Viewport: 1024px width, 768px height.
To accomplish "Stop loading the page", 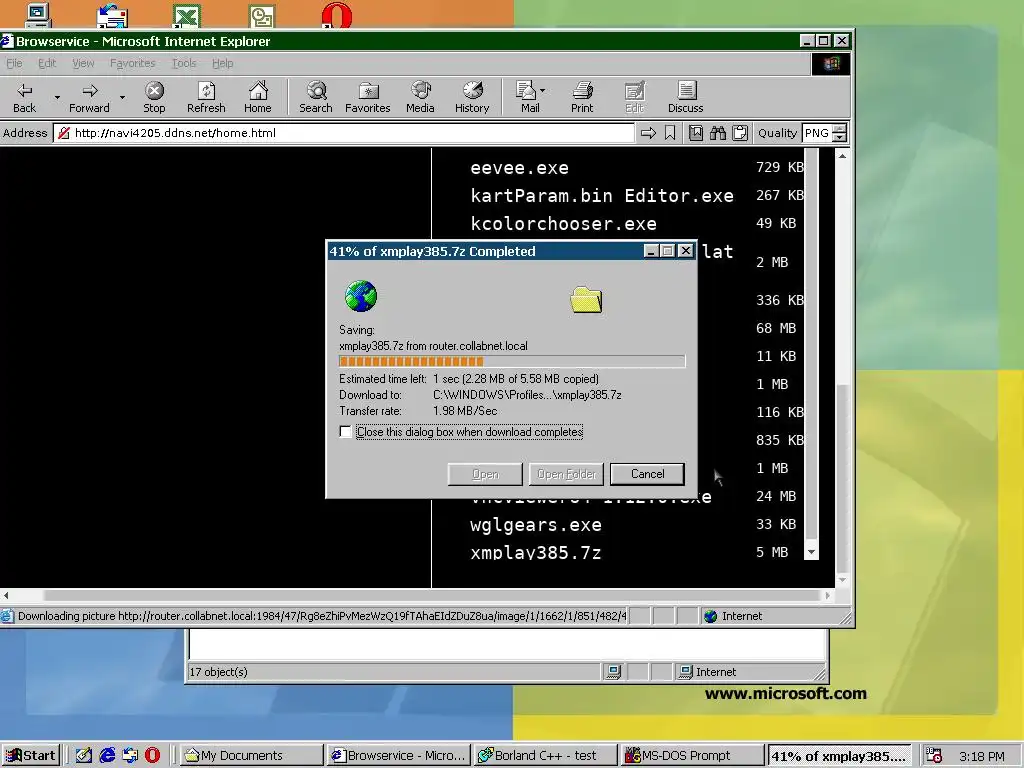I will 154,98.
